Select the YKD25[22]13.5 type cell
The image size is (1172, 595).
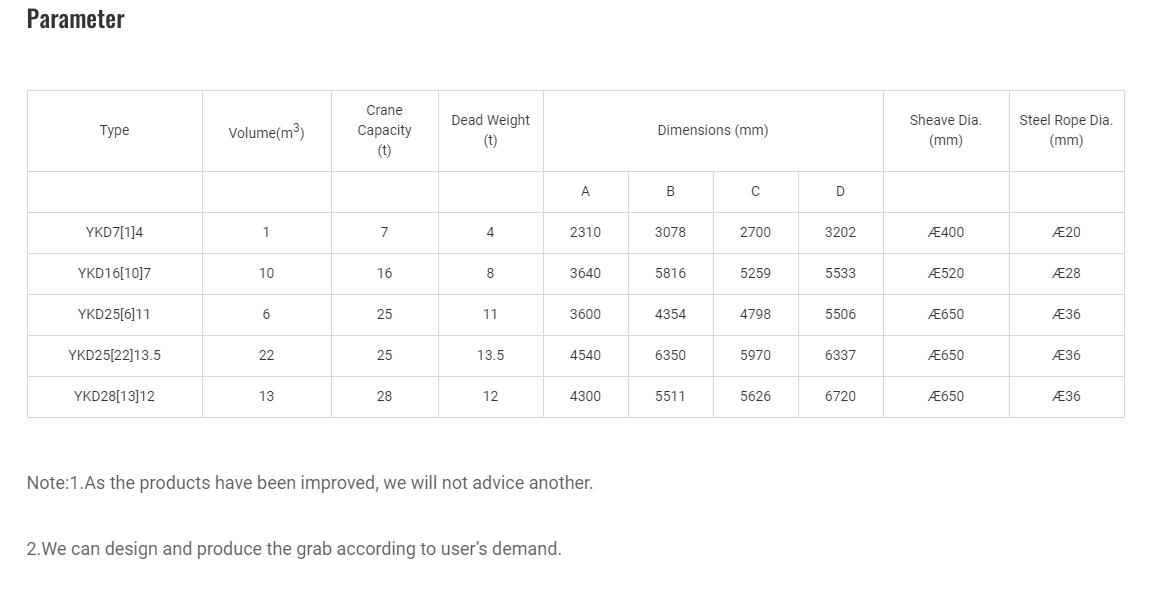[114, 355]
